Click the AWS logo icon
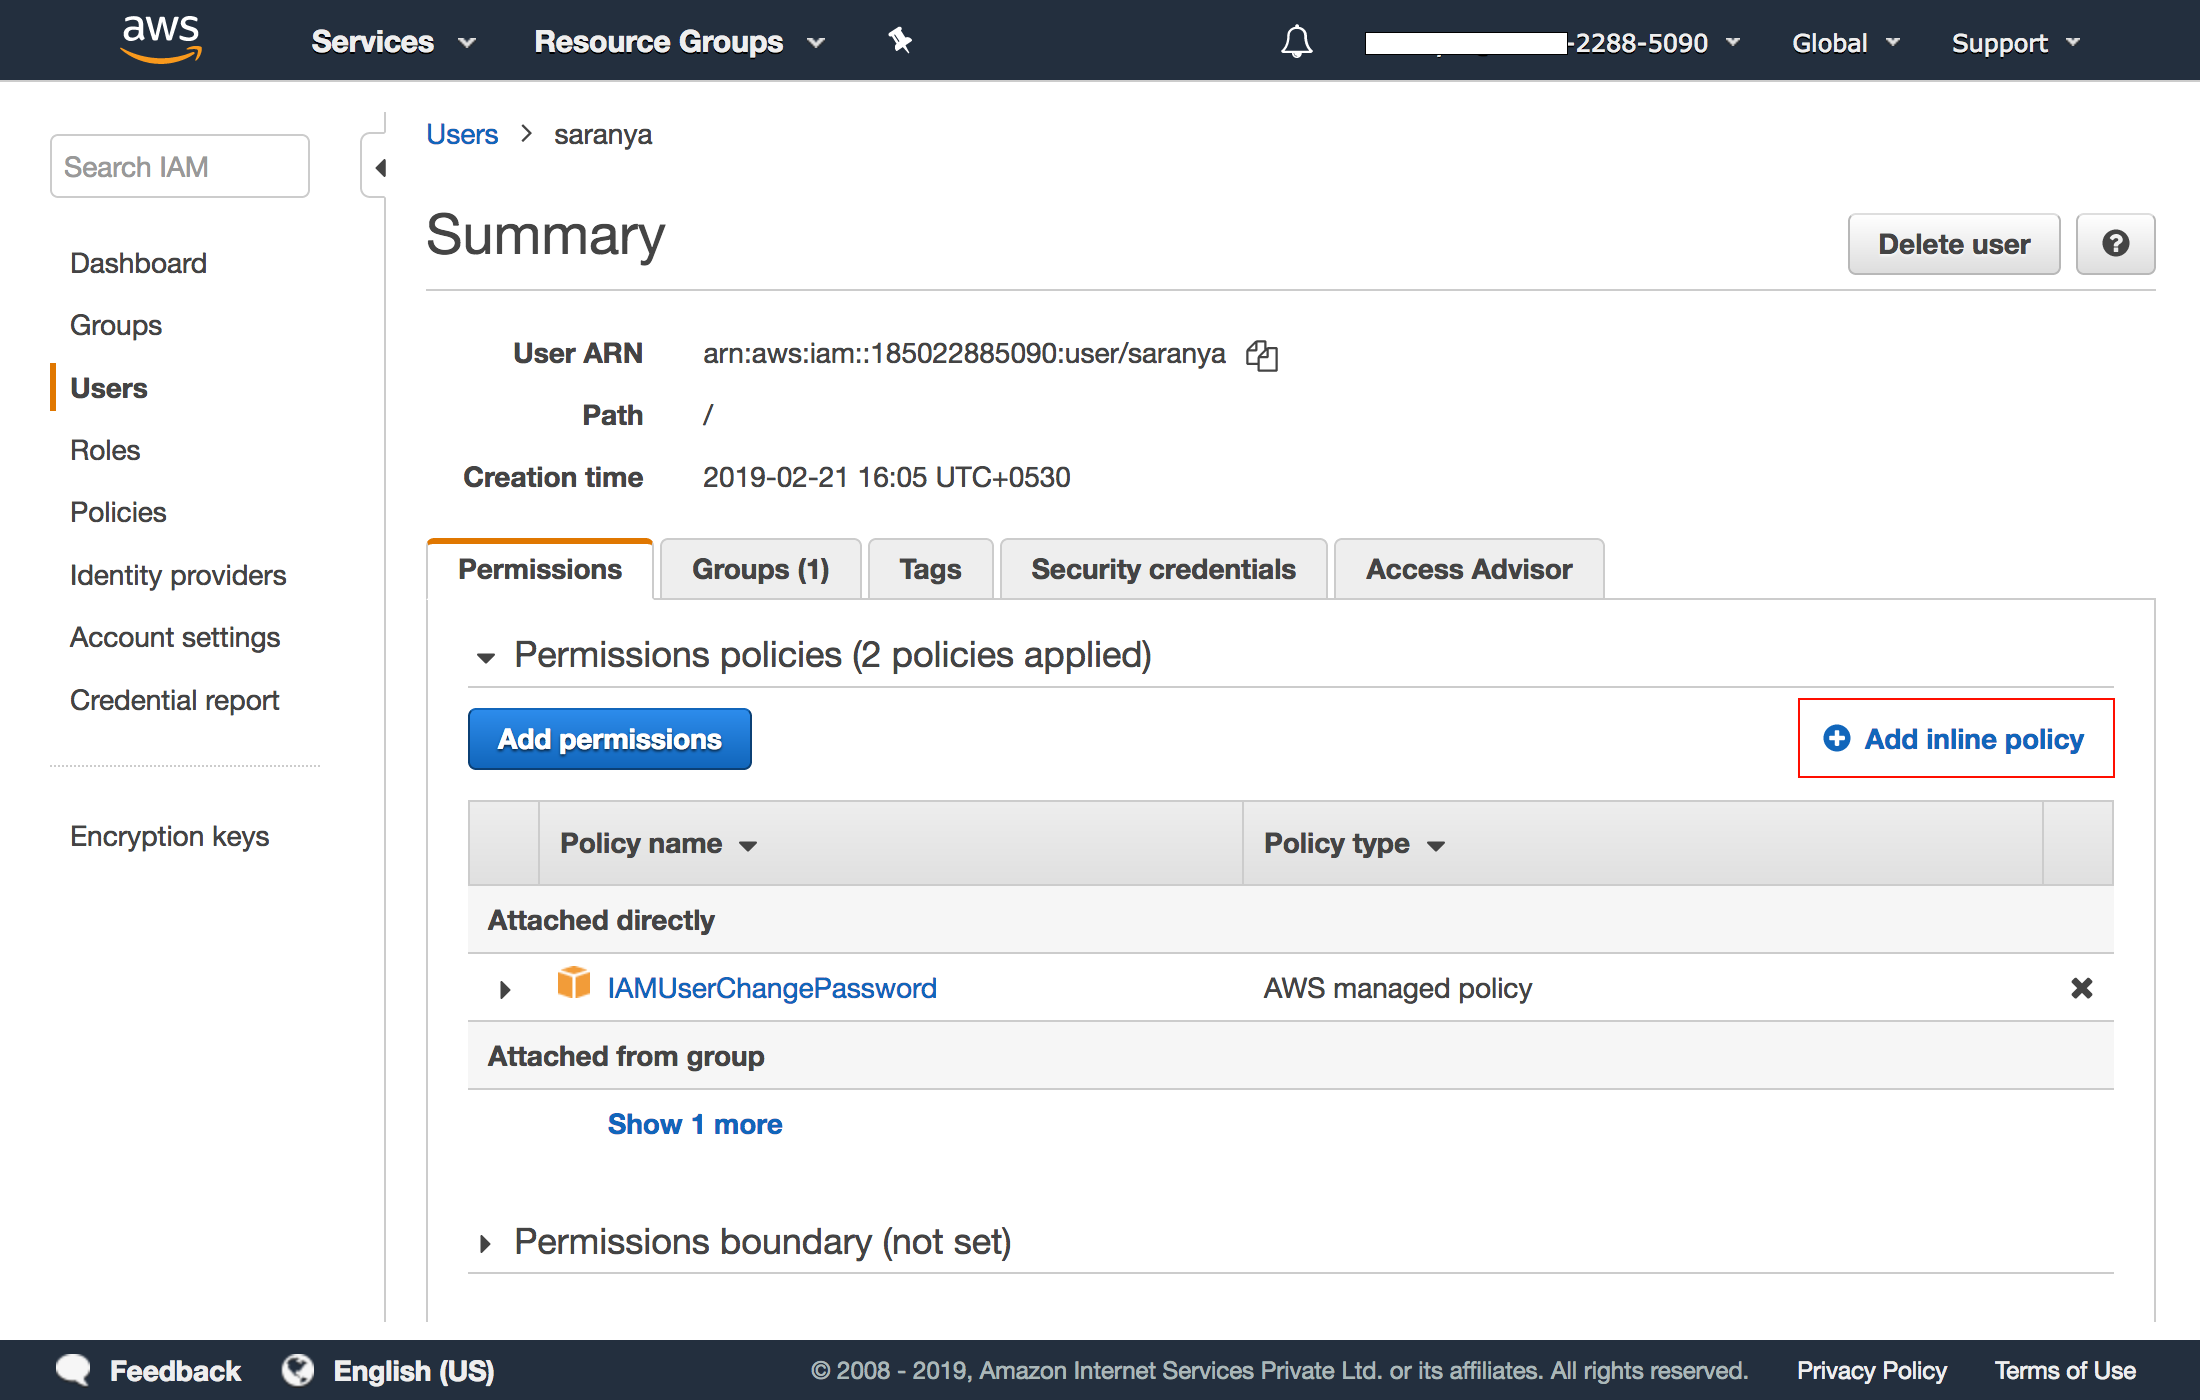The height and width of the screenshot is (1400, 2200). click(x=160, y=39)
